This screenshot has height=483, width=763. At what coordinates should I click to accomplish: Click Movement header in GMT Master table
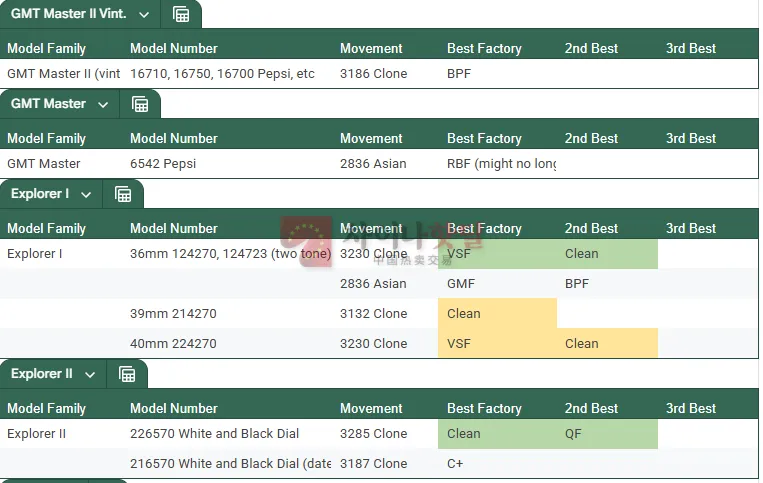(371, 139)
